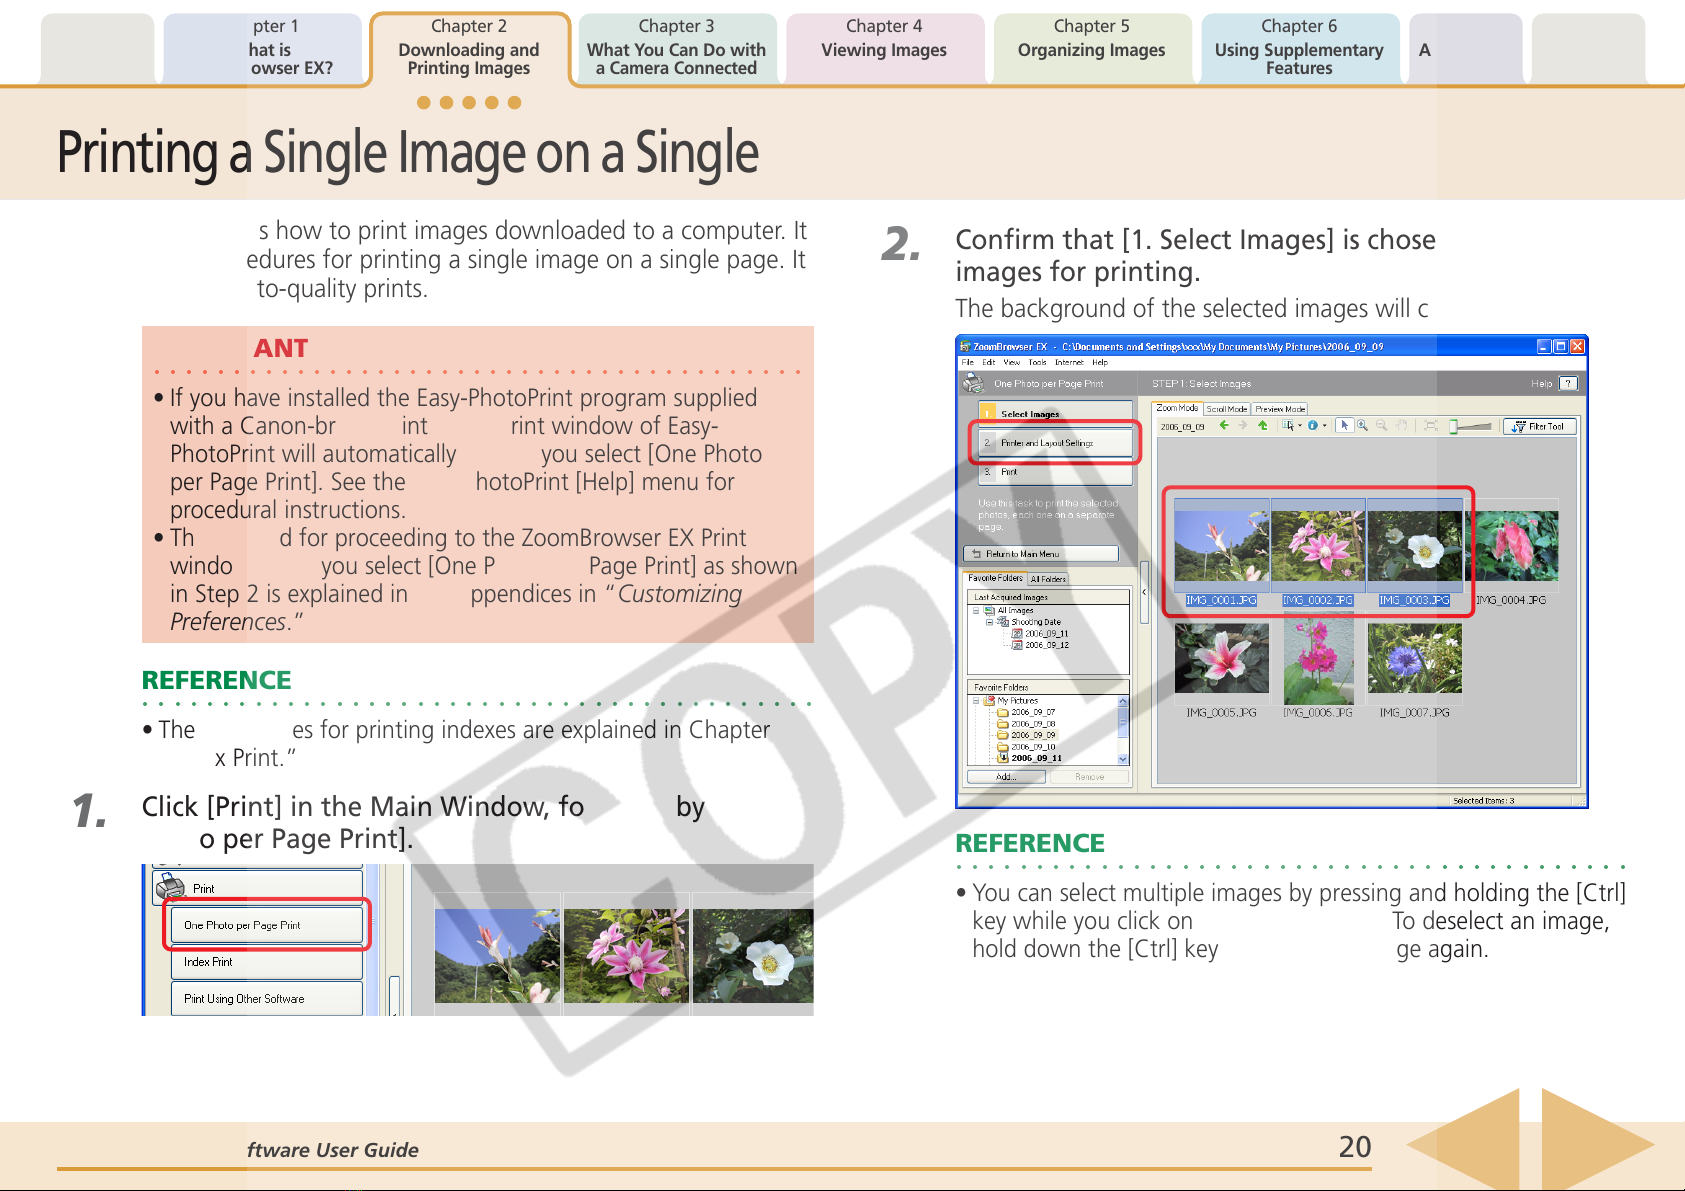
Task: Click the Help question mark button
Action: click(x=1567, y=383)
